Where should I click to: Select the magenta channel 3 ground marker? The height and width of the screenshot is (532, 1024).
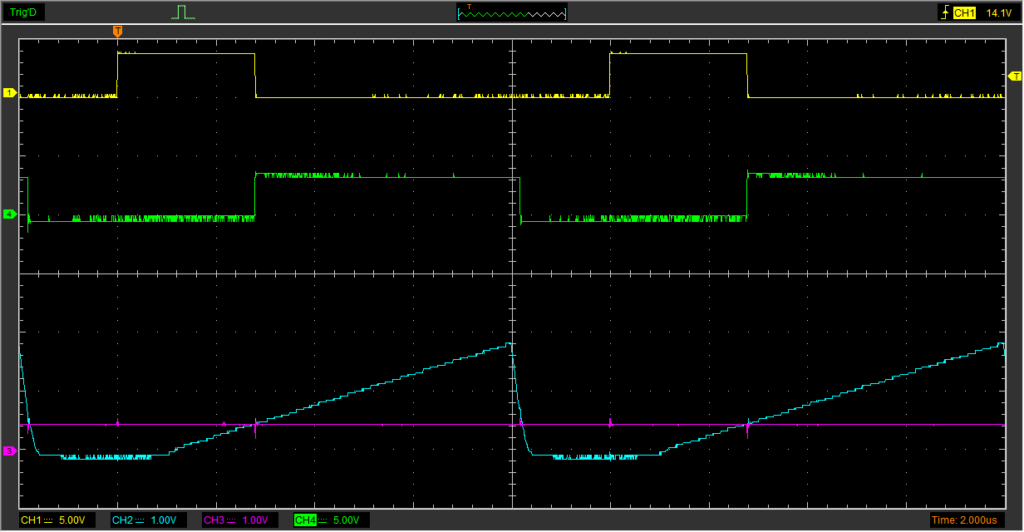point(10,451)
